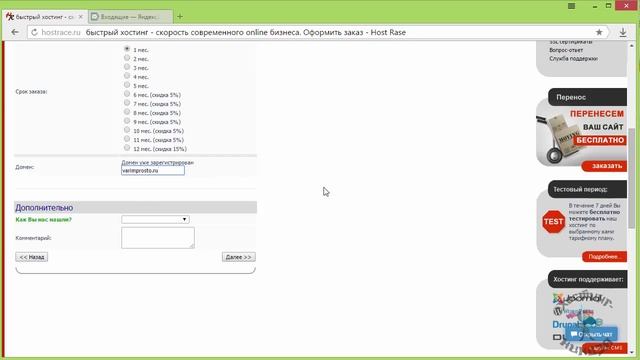Image resolution: width=640 pixels, height=360 pixels.
Task: Choose the 2 мес. radio option
Action: (x=127, y=58)
